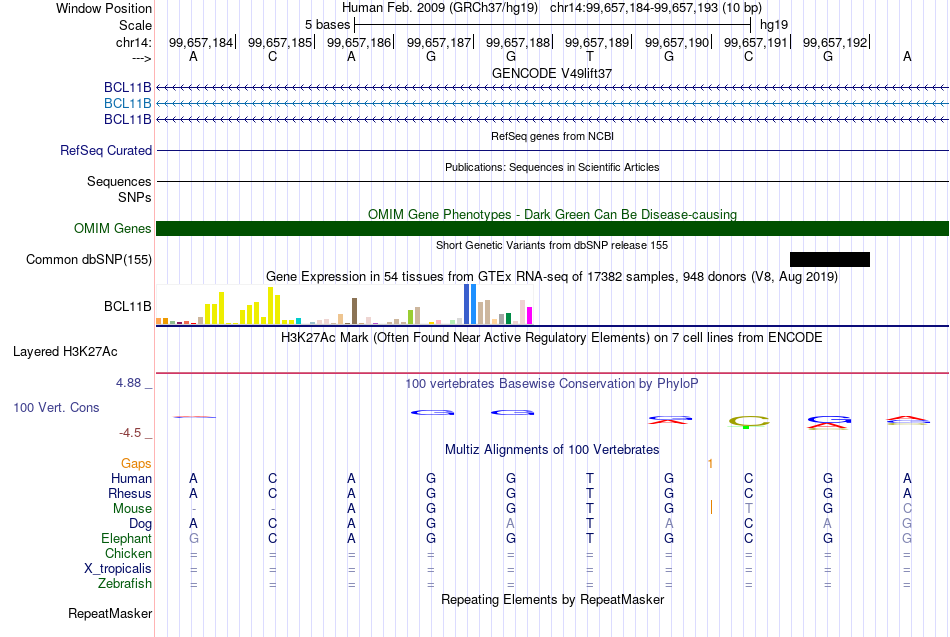
Task: Click the 4.88 PhyloP upper scale value
Action: click(128, 383)
